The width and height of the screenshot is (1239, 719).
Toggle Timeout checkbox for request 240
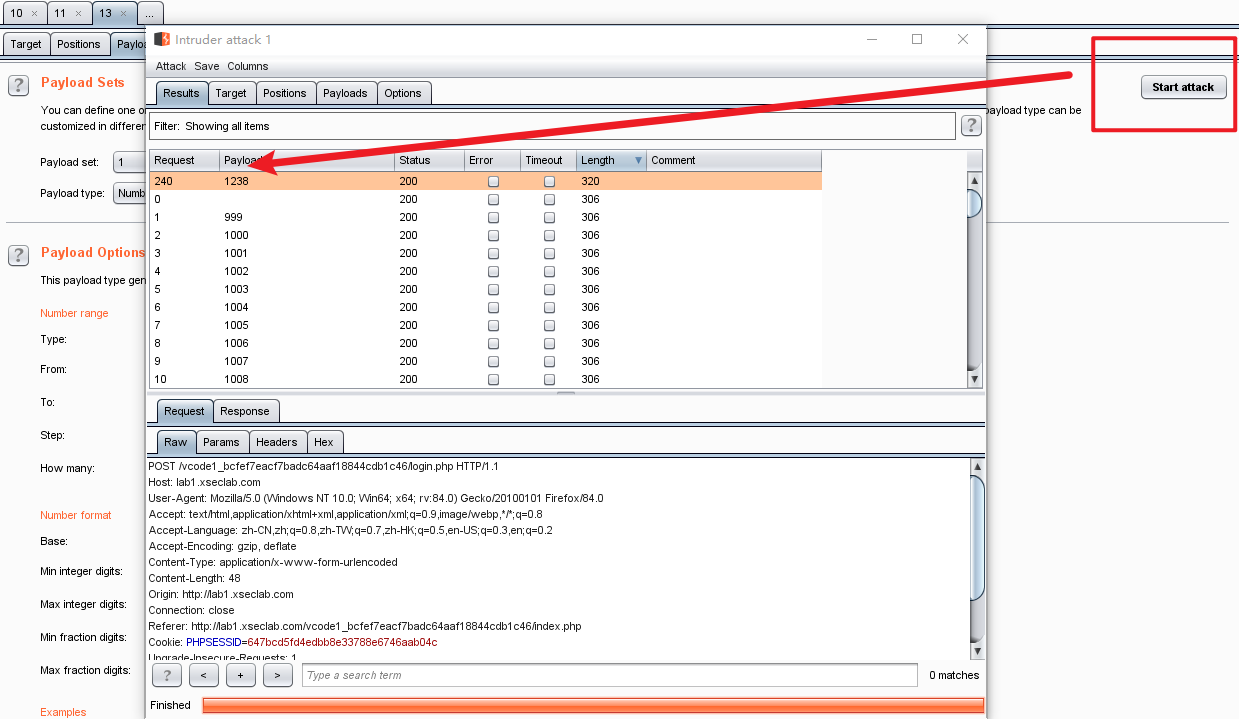pos(549,181)
